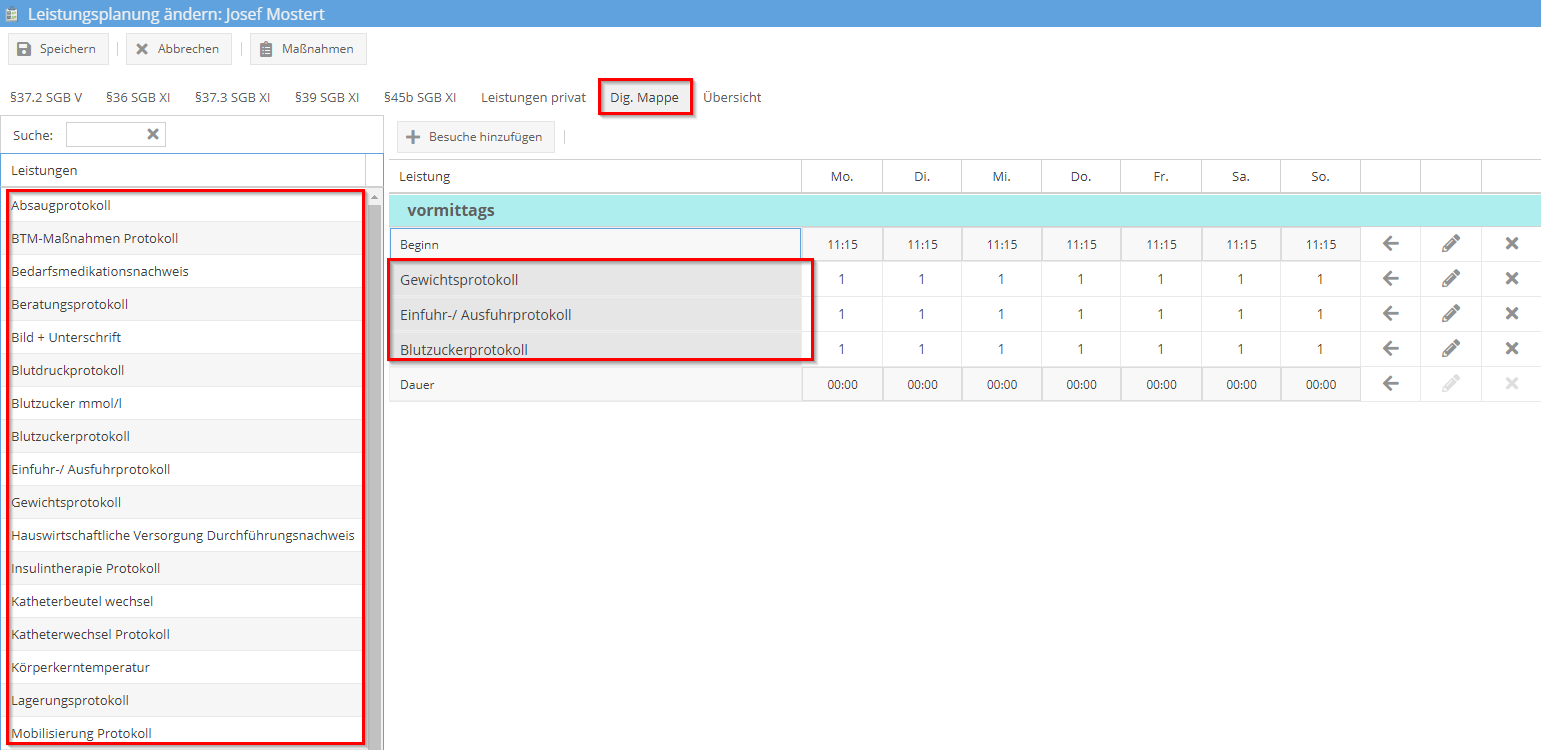
Task: Add visits via Besuche hinzufügen
Action: (x=475, y=137)
